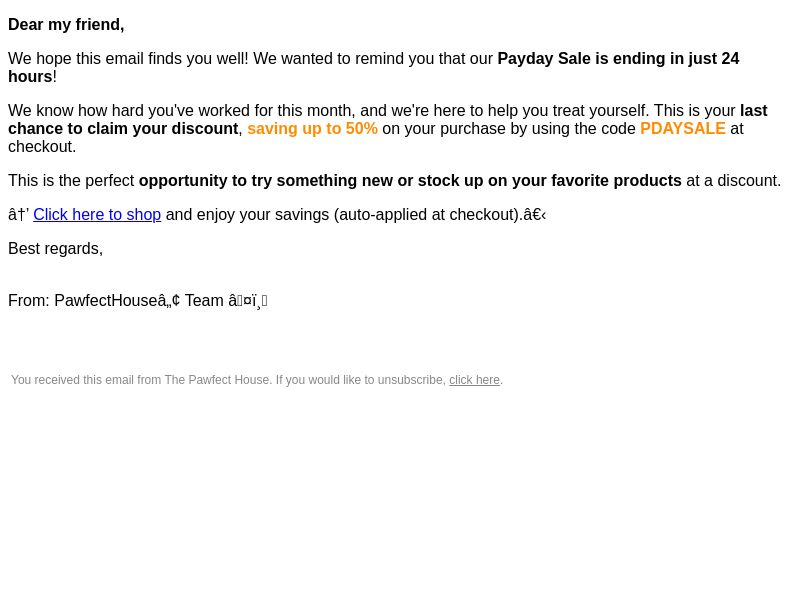Click the trademark symbol after PawfectHouse
Viewport: 800px width, 600px height.
169,301
